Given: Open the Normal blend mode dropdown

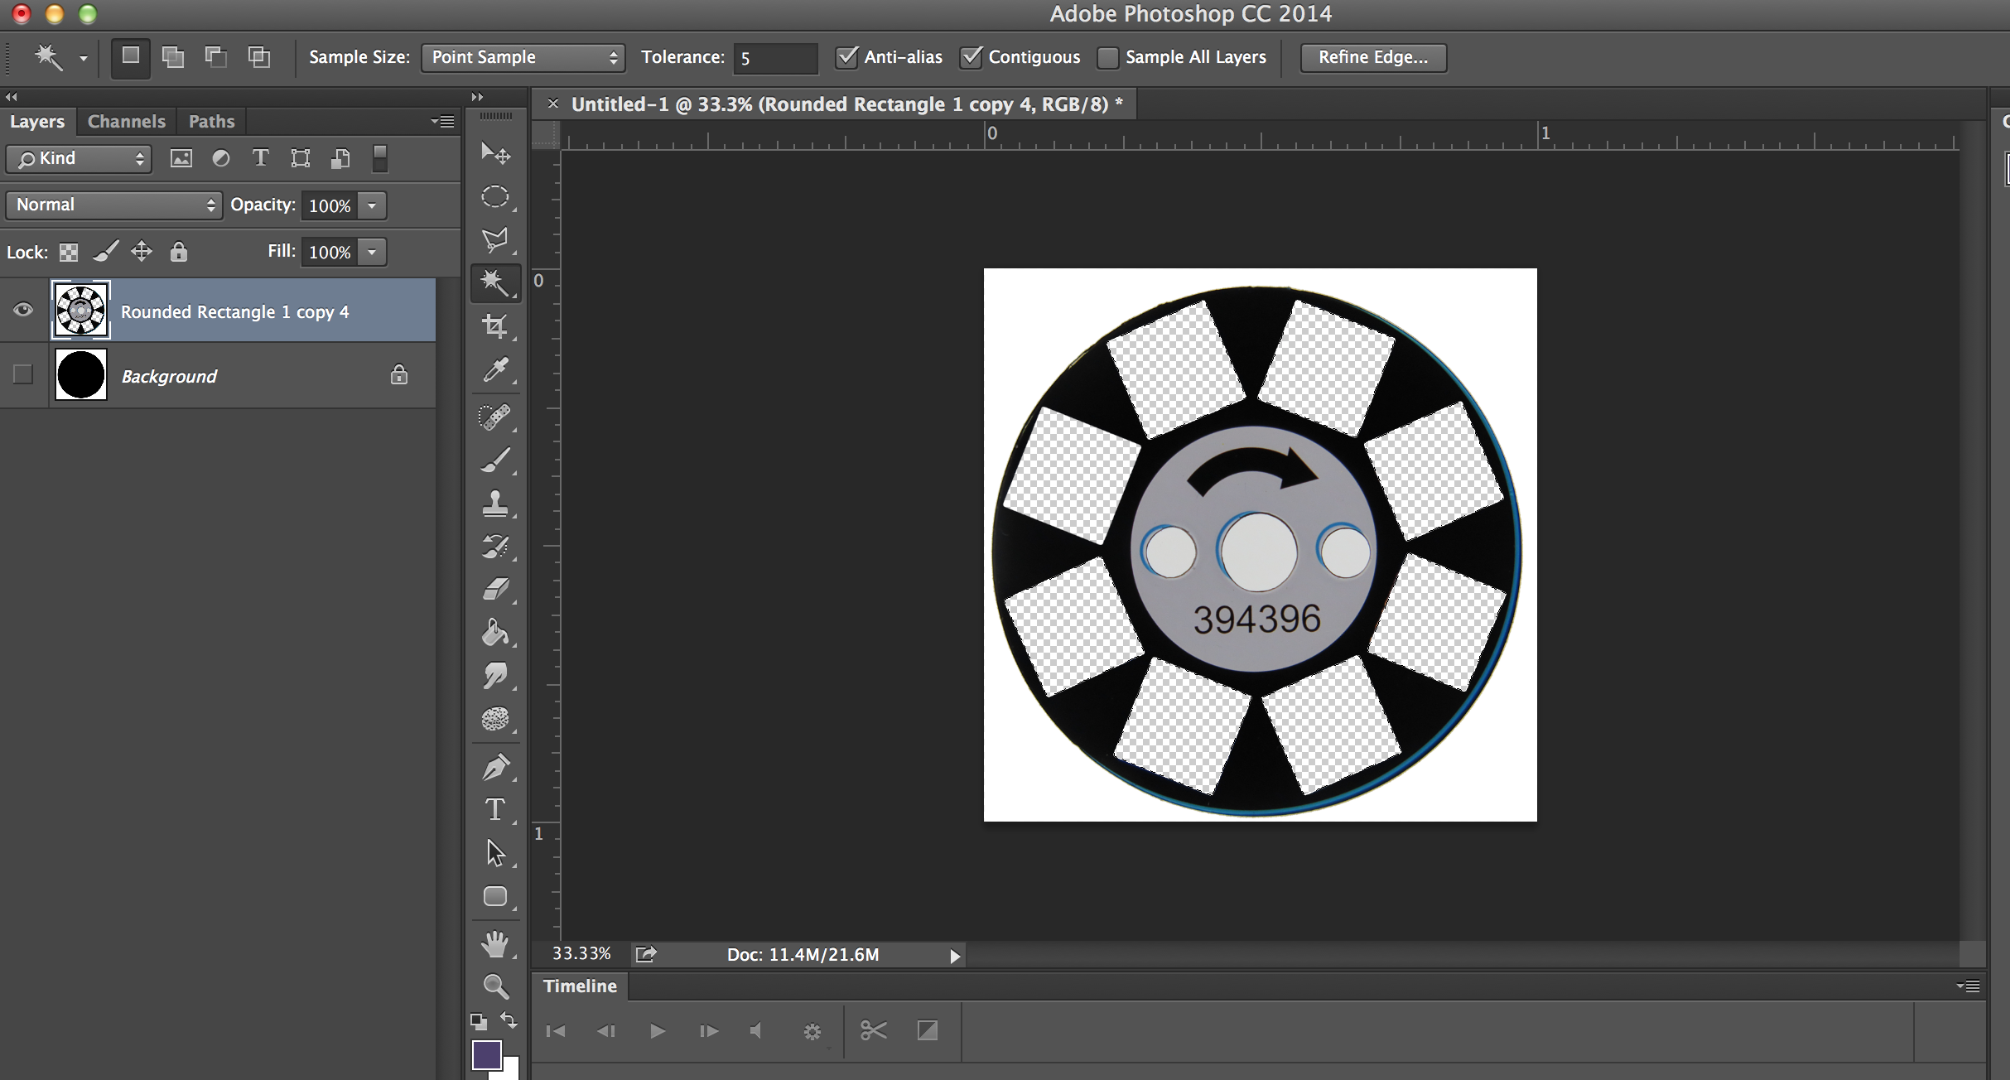Looking at the screenshot, I should click(114, 205).
